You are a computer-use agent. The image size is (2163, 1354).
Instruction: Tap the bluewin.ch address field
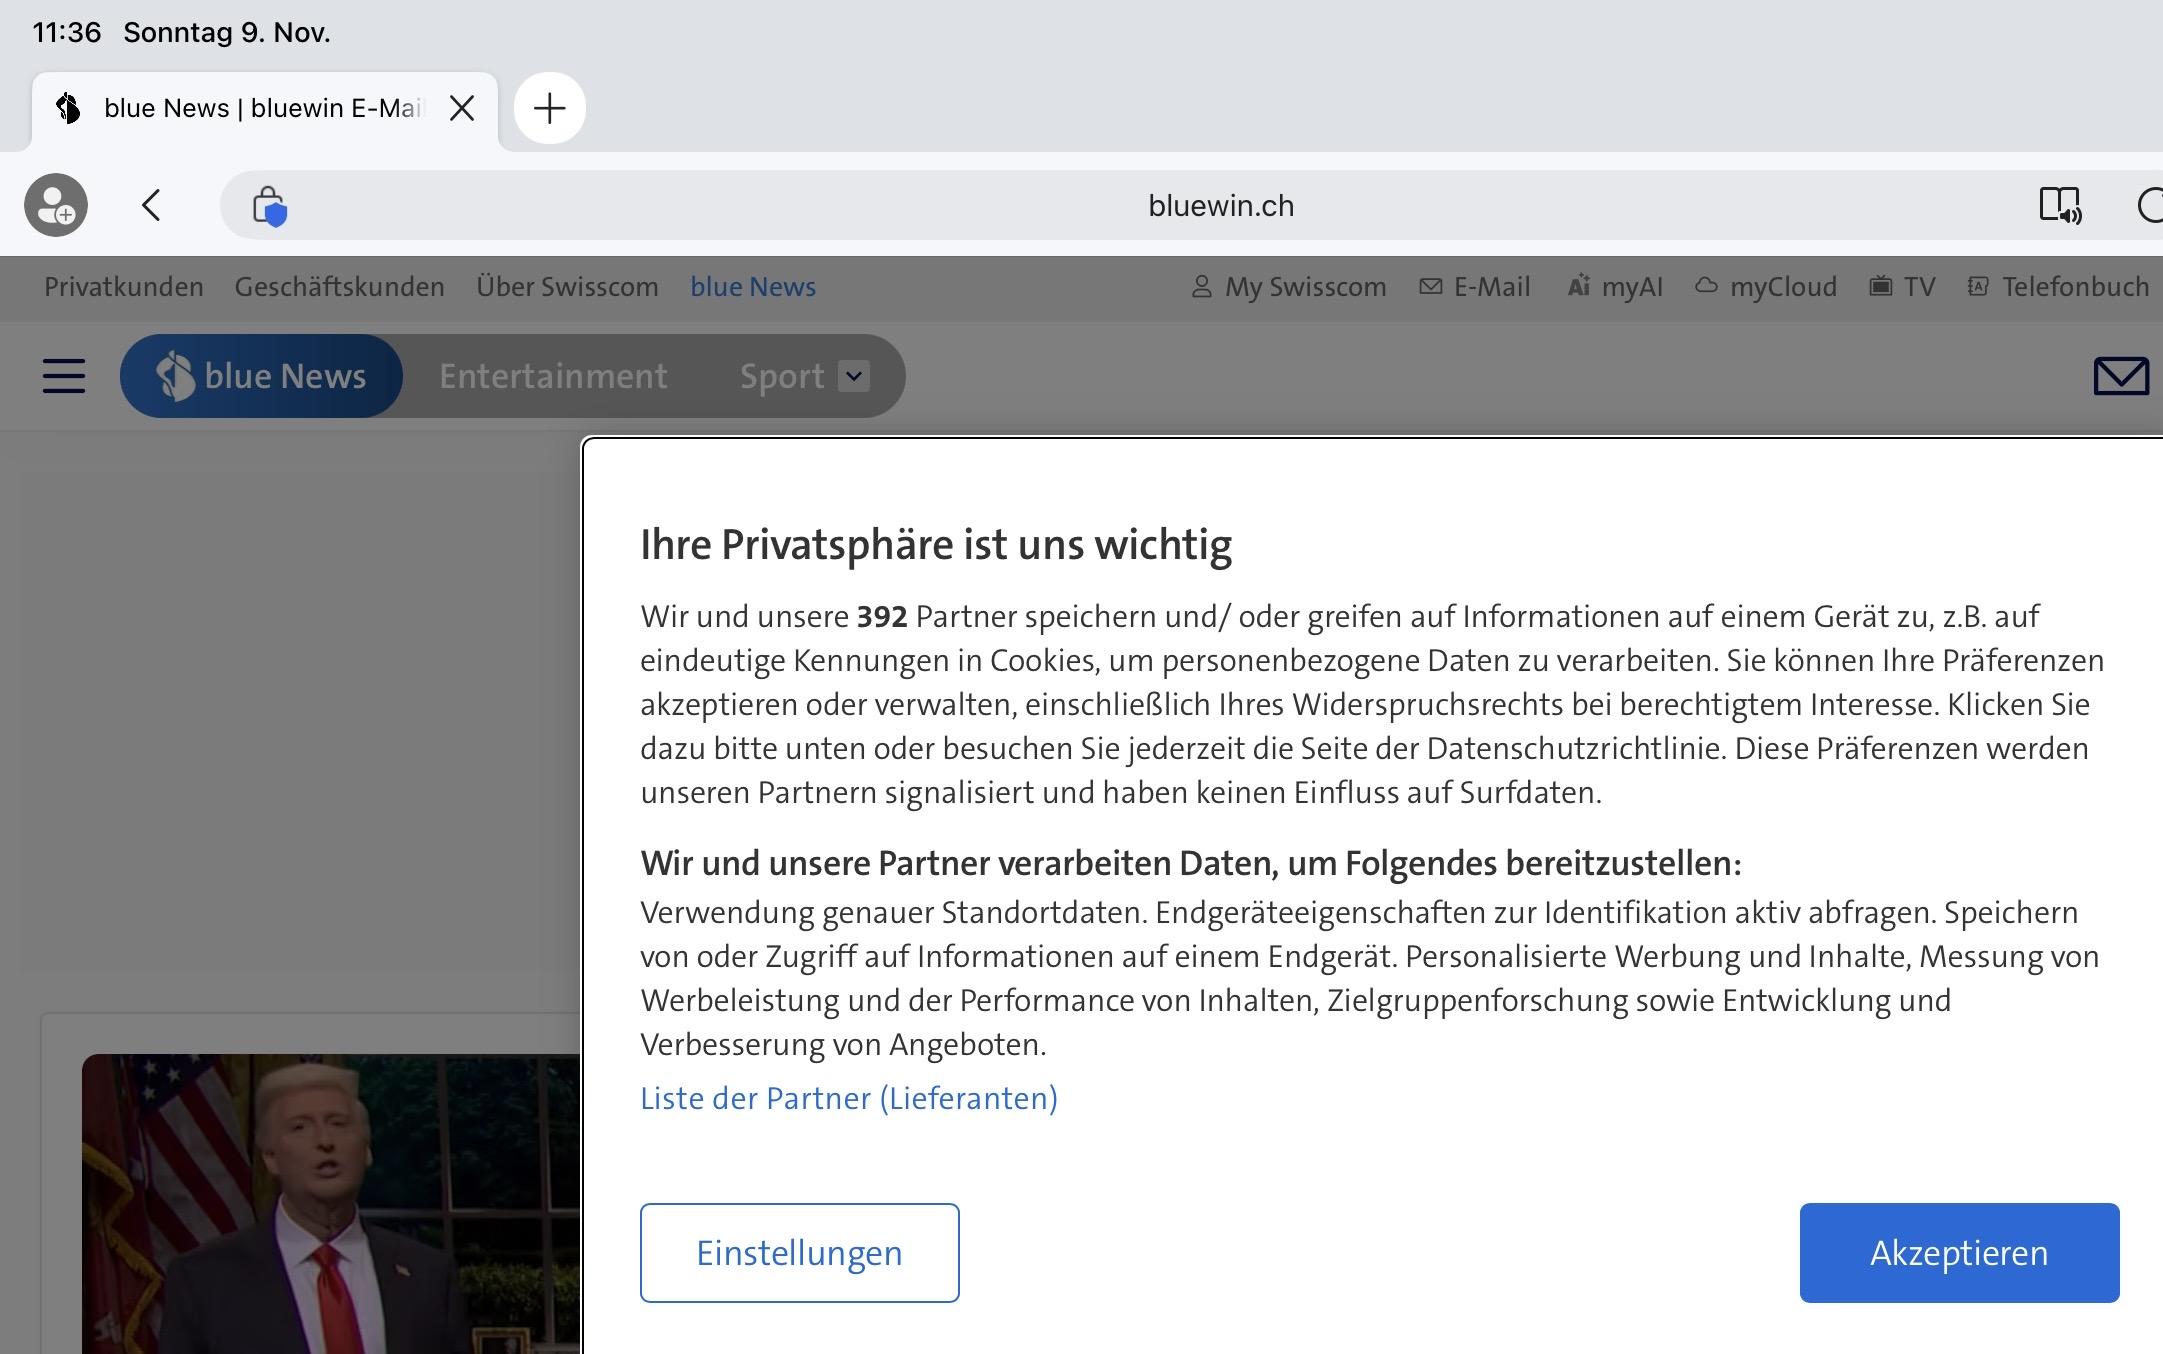click(x=1220, y=206)
